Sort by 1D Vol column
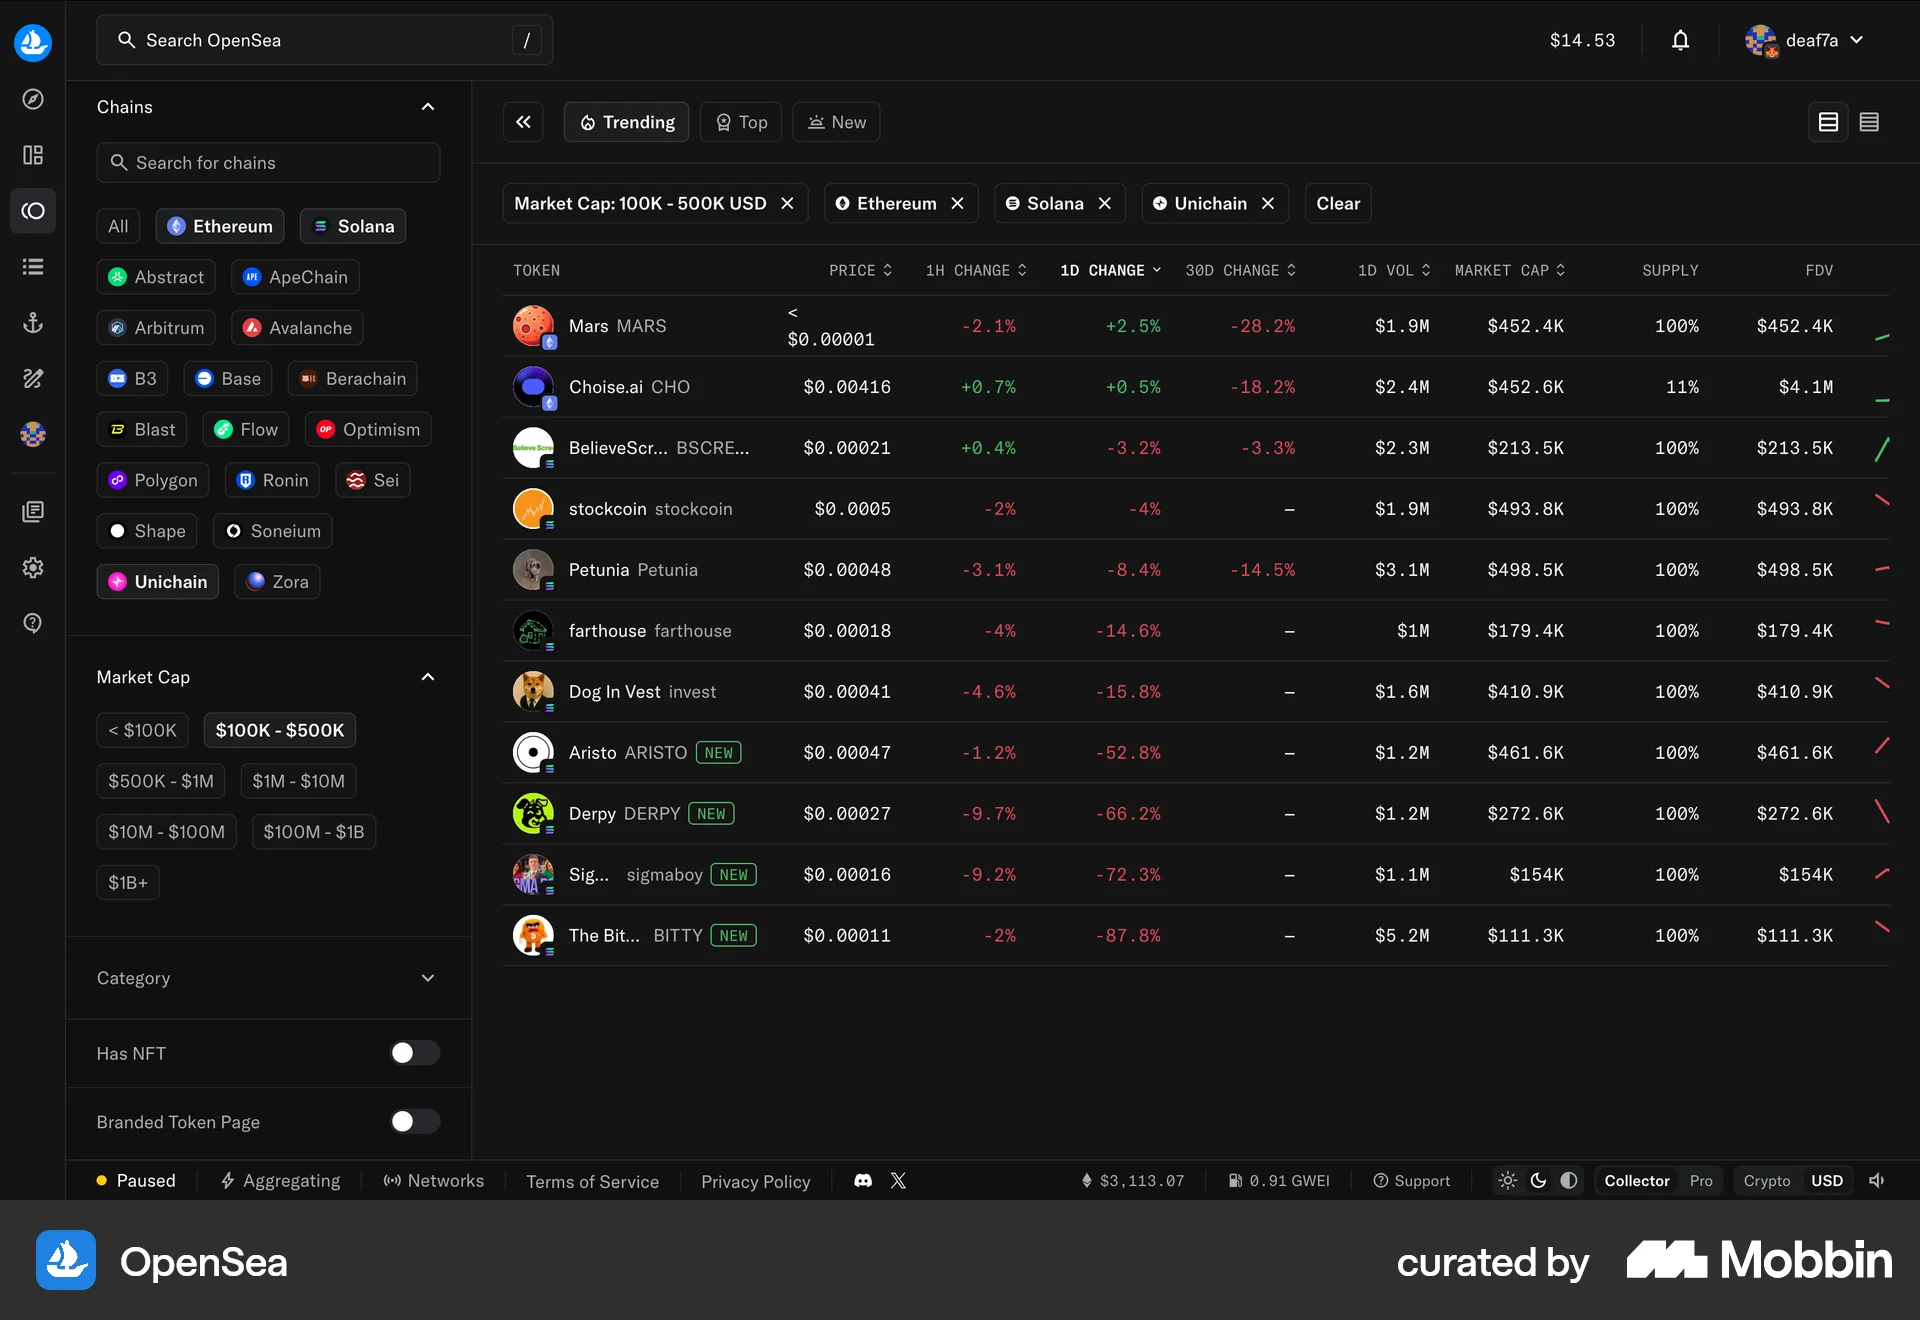1920x1320 pixels. (1394, 270)
